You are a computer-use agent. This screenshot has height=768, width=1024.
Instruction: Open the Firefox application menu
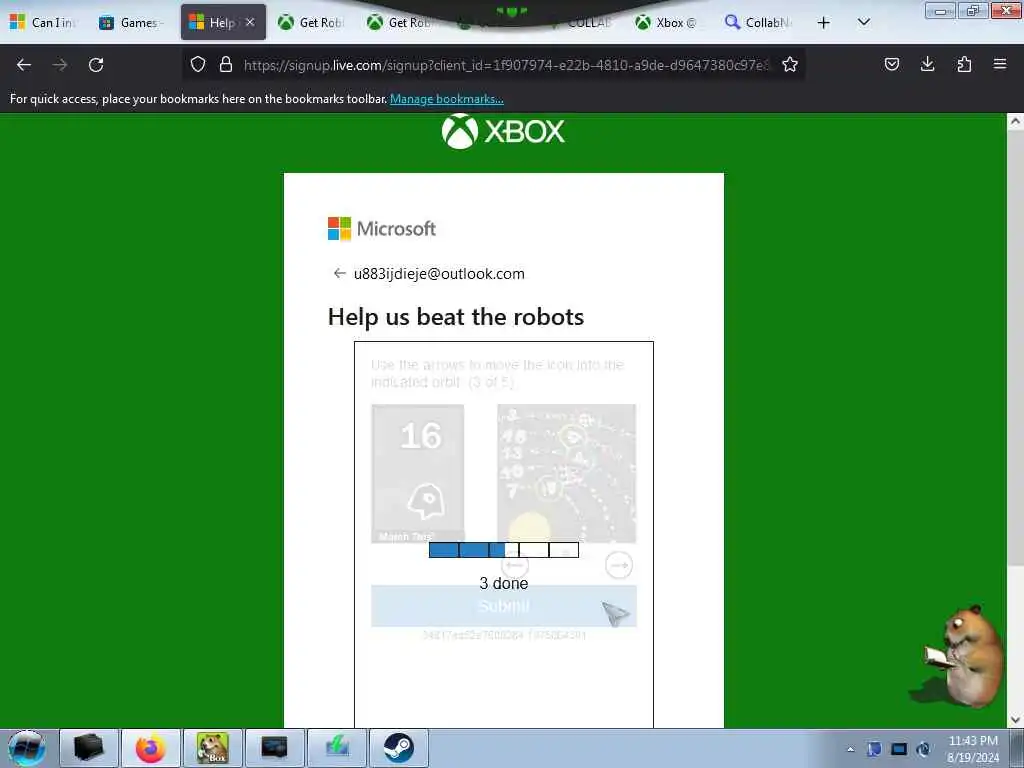tap(1000, 64)
